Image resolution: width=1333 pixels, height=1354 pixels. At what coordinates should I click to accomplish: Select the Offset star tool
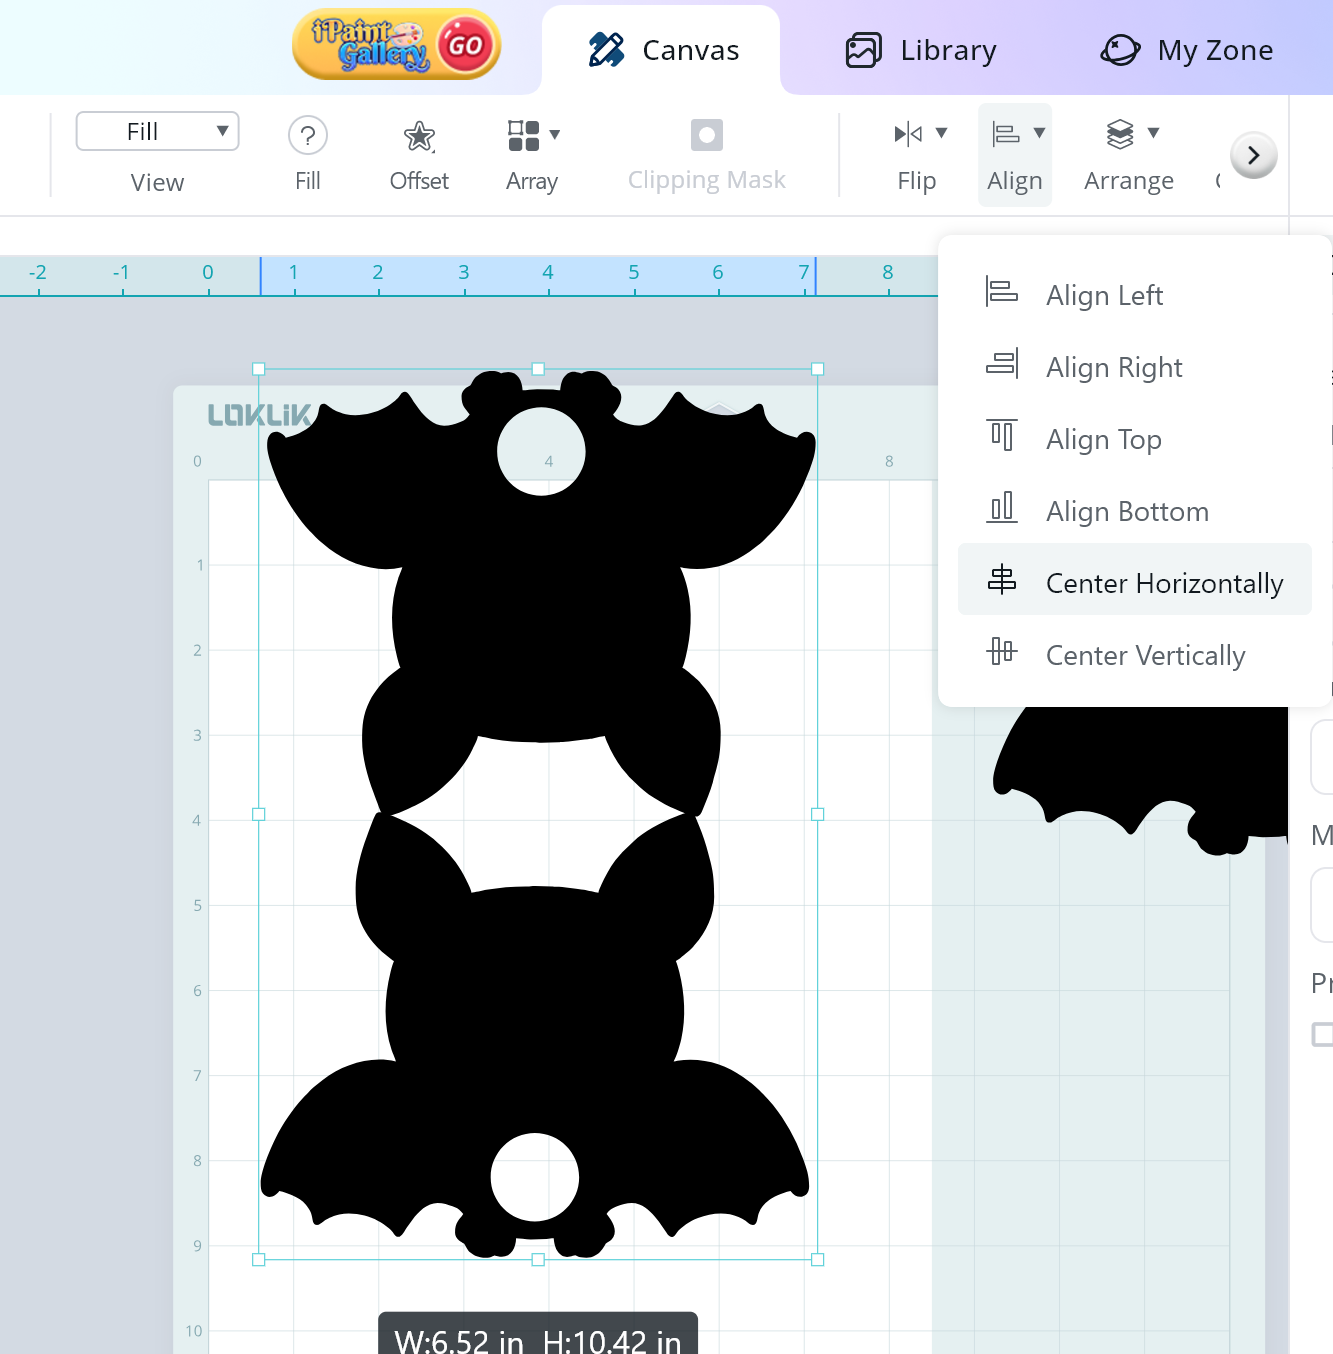[419, 136]
